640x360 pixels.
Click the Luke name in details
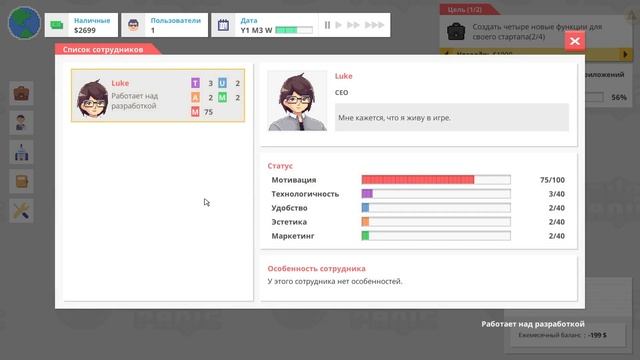(x=343, y=76)
